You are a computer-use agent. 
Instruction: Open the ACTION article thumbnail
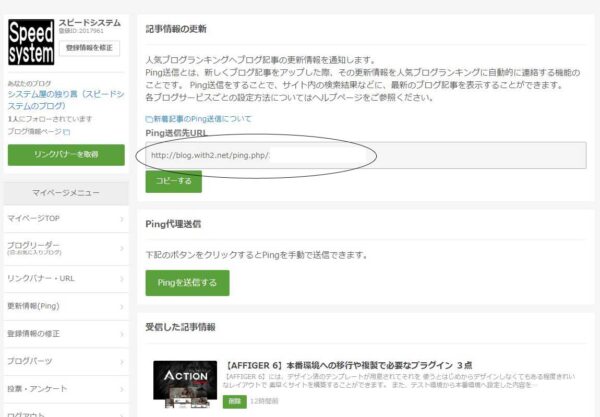185,385
